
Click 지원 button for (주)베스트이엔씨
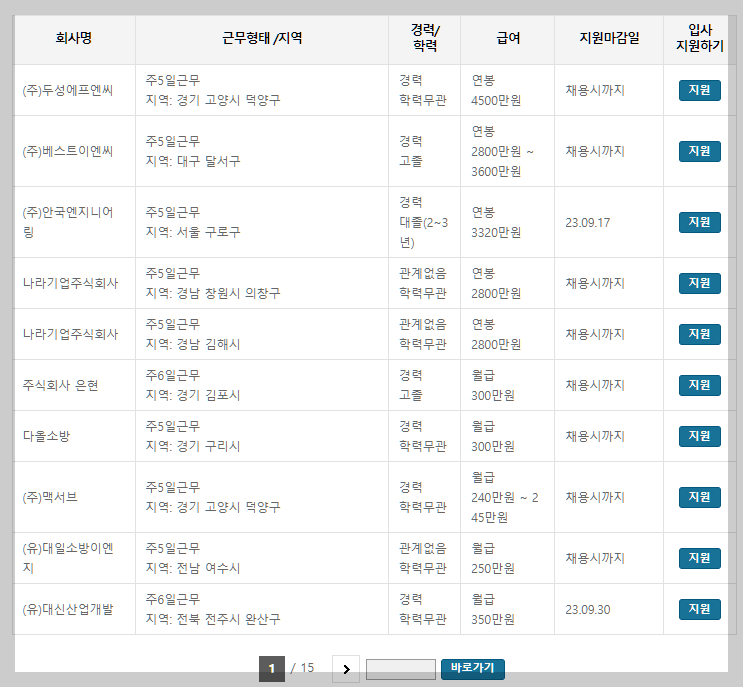click(x=699, y=152)
